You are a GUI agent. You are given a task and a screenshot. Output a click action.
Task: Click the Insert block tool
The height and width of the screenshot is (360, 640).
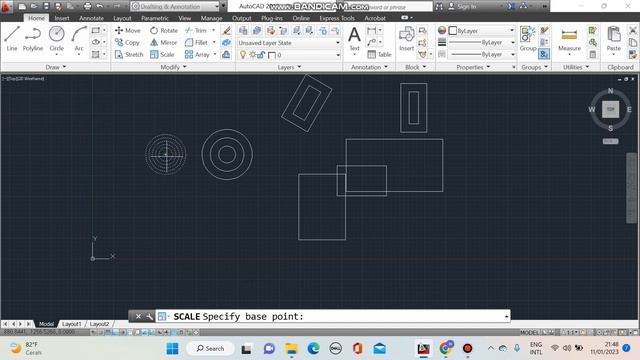tap(406, 39)
